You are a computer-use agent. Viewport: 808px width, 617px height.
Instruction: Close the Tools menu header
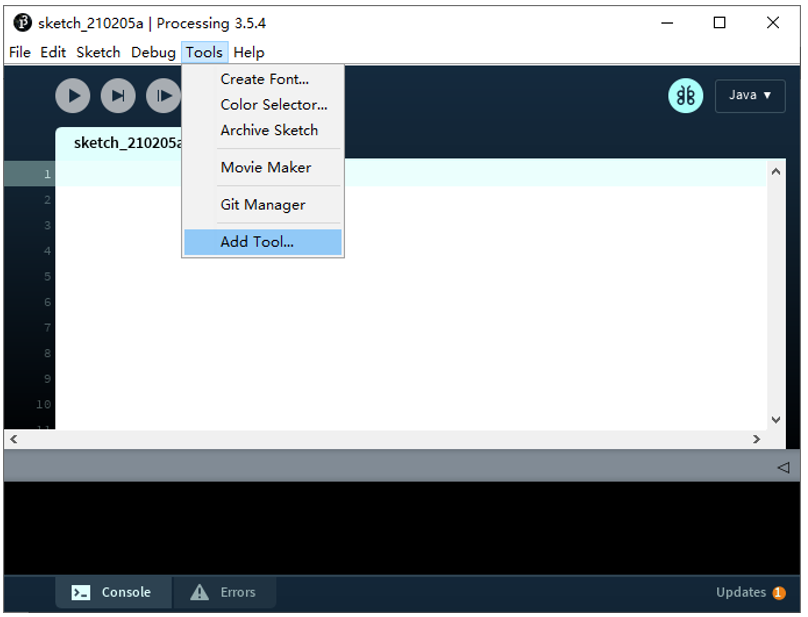(x=204, y=53)
